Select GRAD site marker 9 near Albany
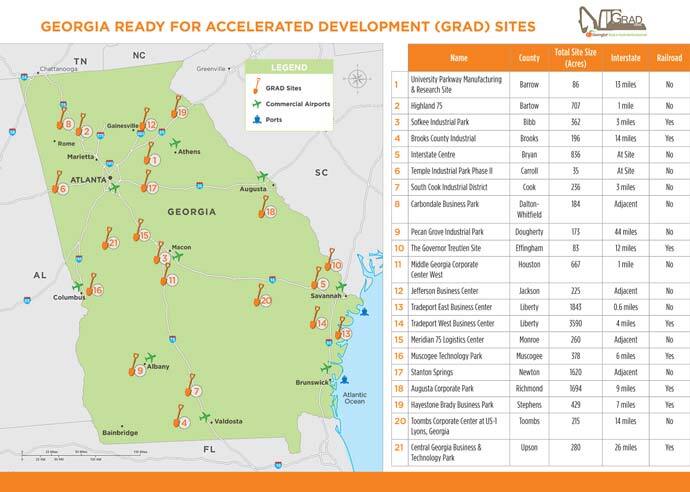This screenshot has width=690, height=492. (x=137, y=365)
